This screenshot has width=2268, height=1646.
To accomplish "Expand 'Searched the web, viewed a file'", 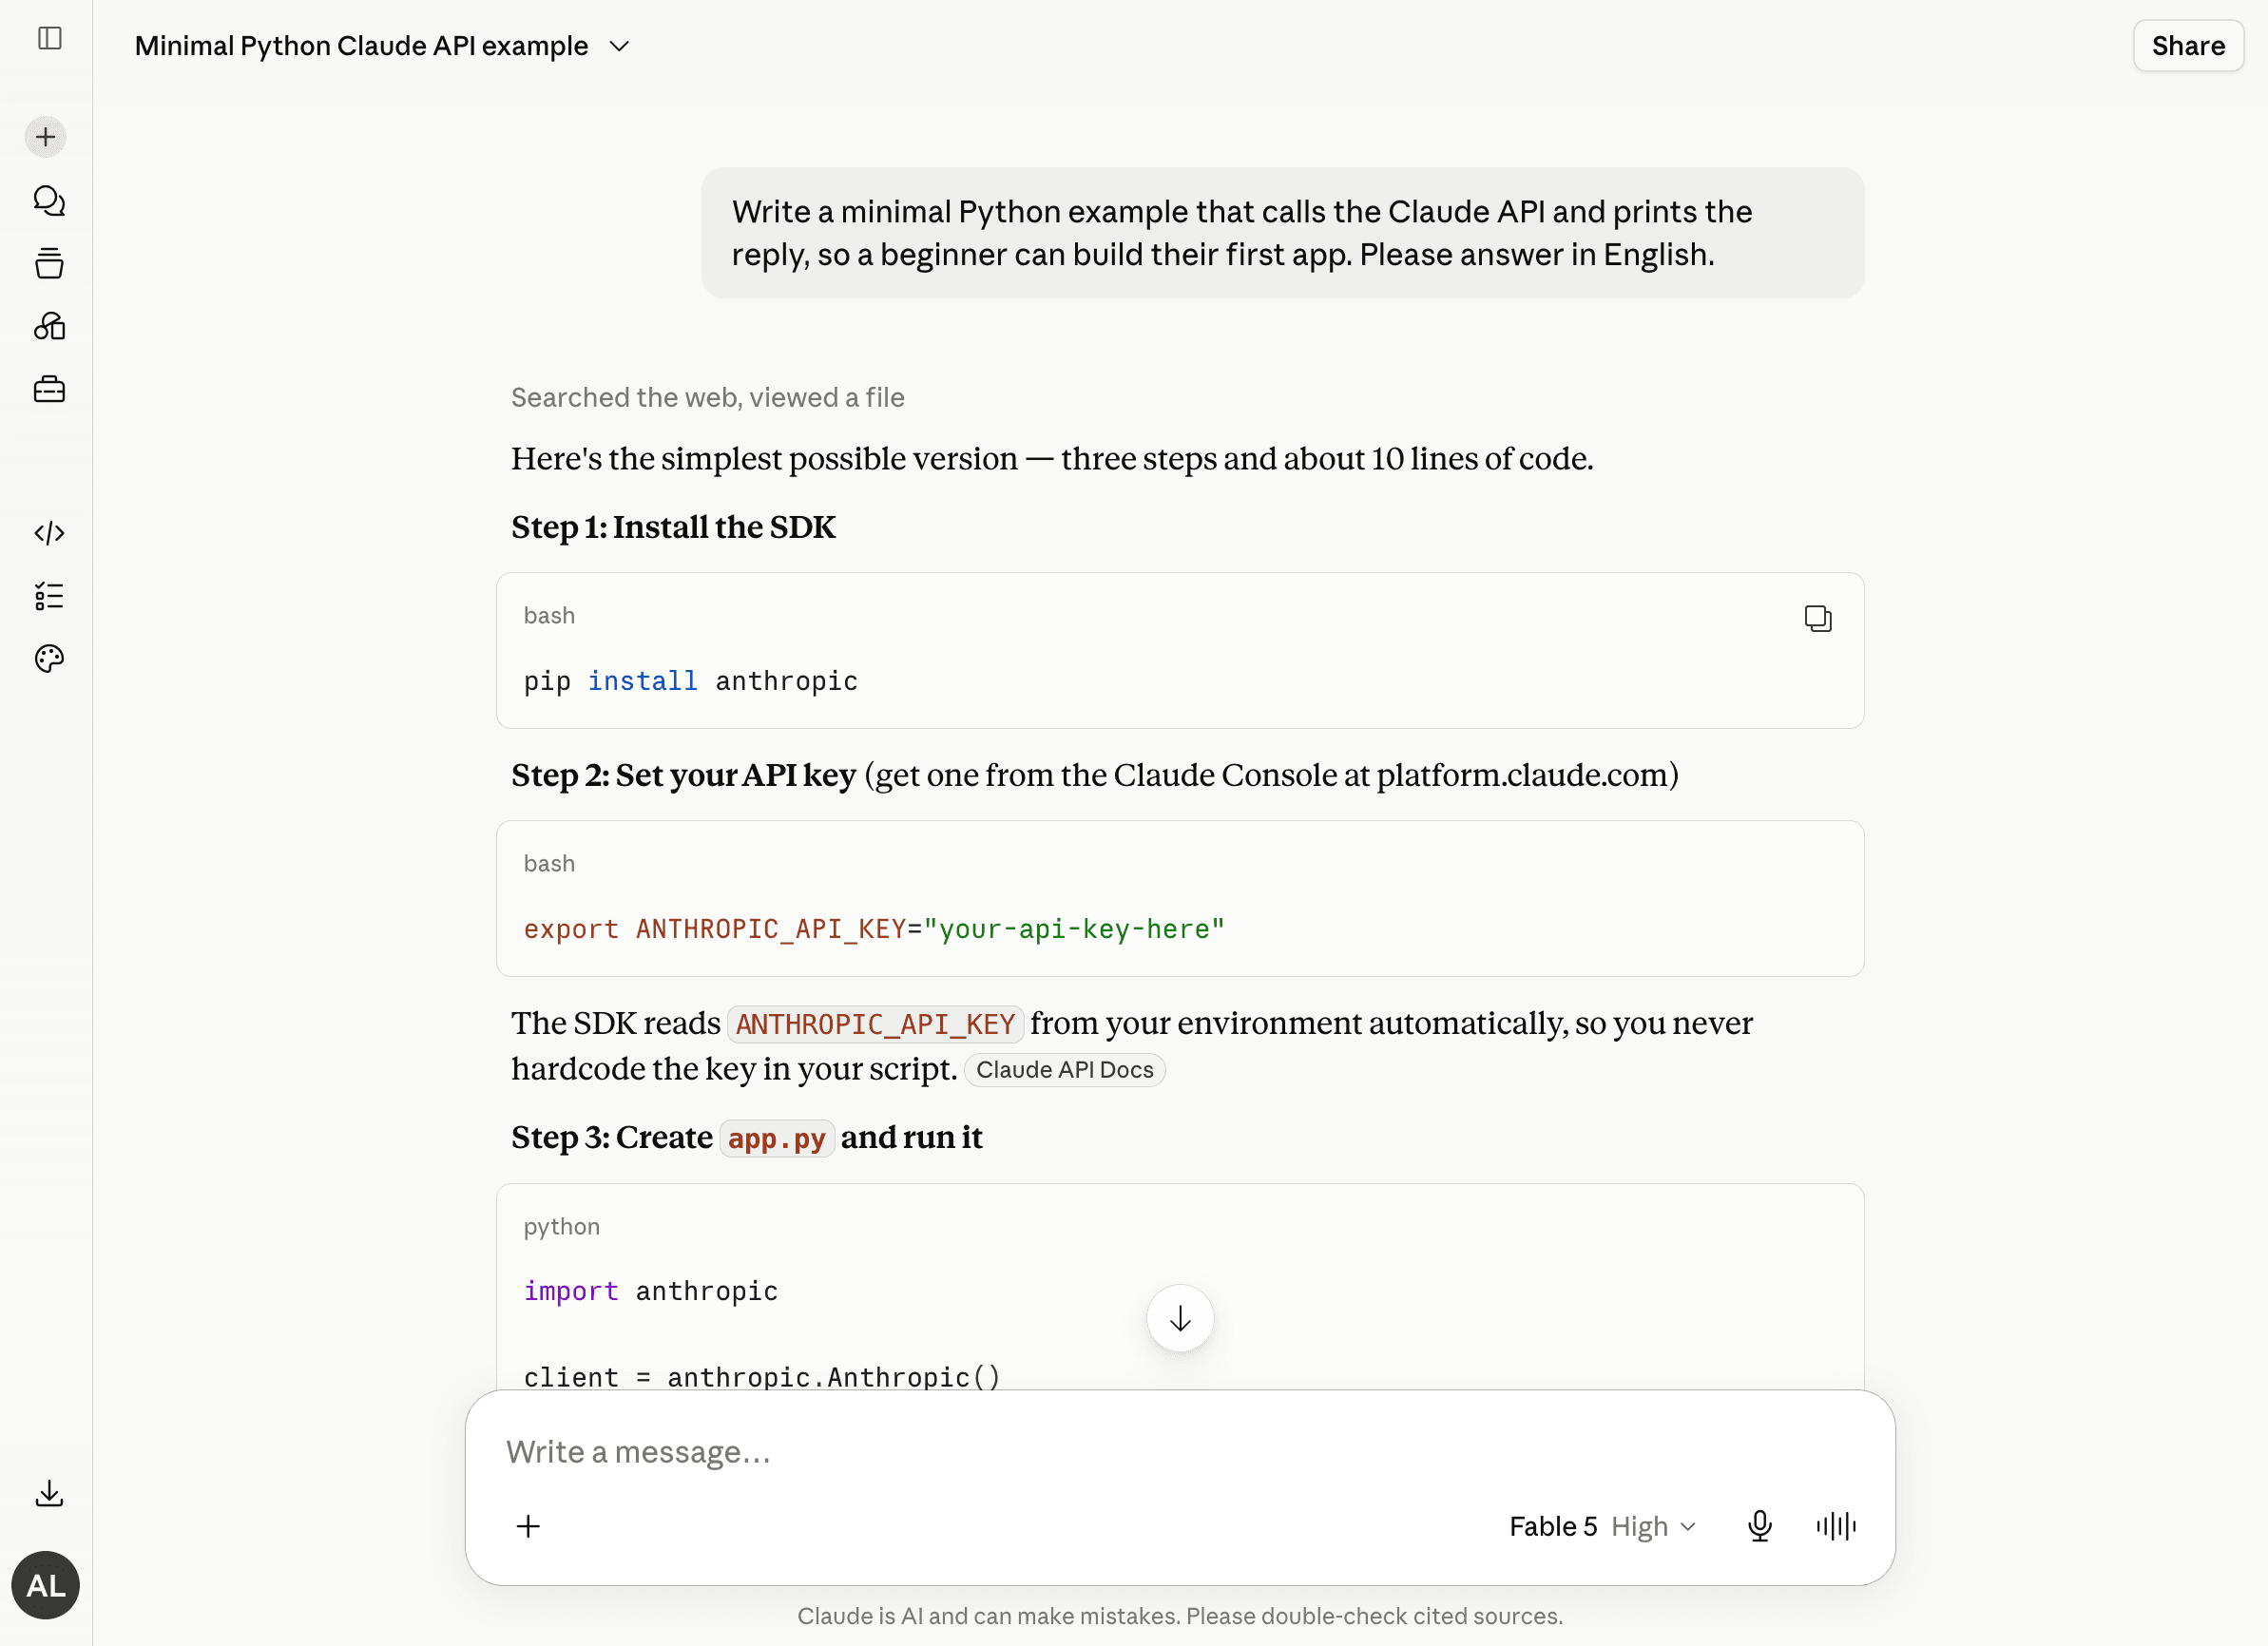I will click(707, 397).
